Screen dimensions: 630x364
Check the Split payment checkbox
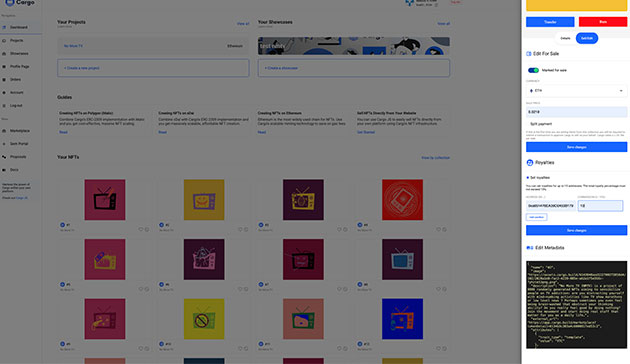[x=528, y=124]
